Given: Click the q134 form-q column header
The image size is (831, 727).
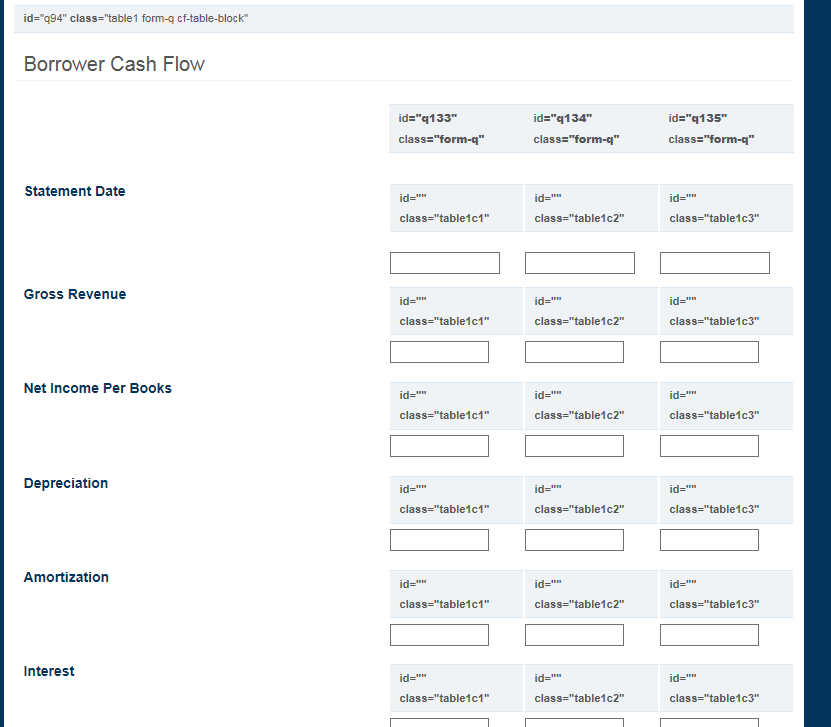Looking at the screenshot, I should [x=591, y=129].
